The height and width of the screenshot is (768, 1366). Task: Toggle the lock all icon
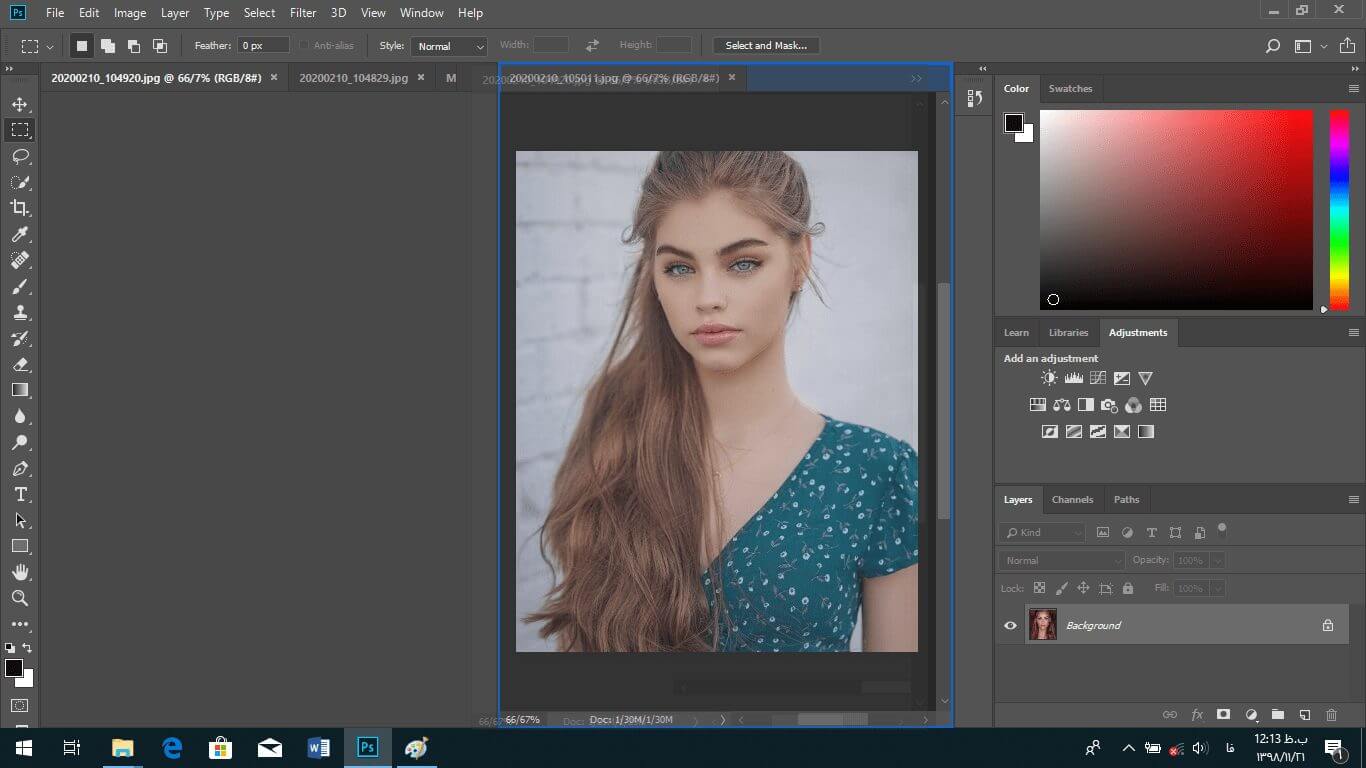pos(1128,588)
